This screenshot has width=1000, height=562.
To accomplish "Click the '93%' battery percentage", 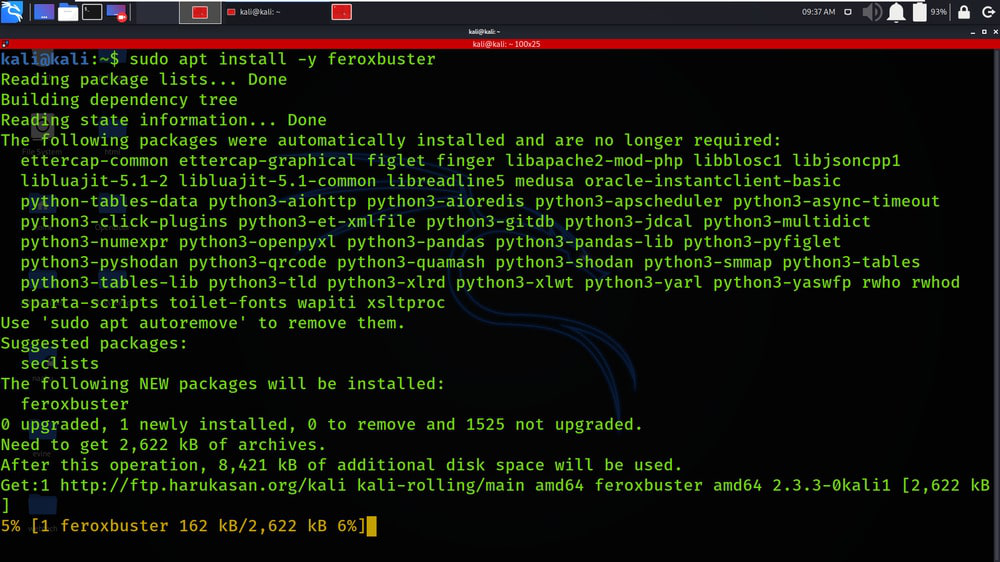I will pyautogui.click(x=939, y=11).
